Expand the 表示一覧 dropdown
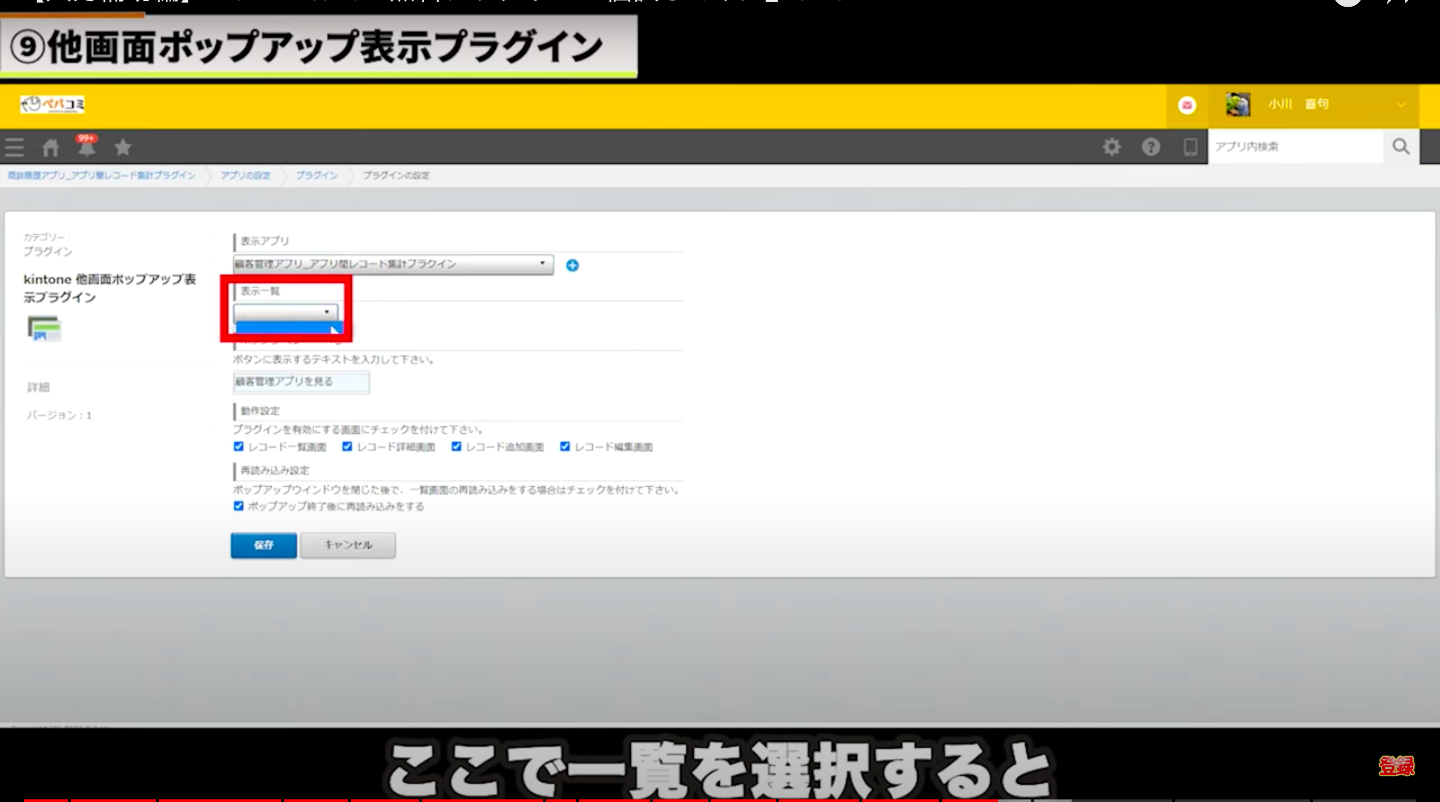Viewport: 1440px width, 802px height. [x=285, y=312]
